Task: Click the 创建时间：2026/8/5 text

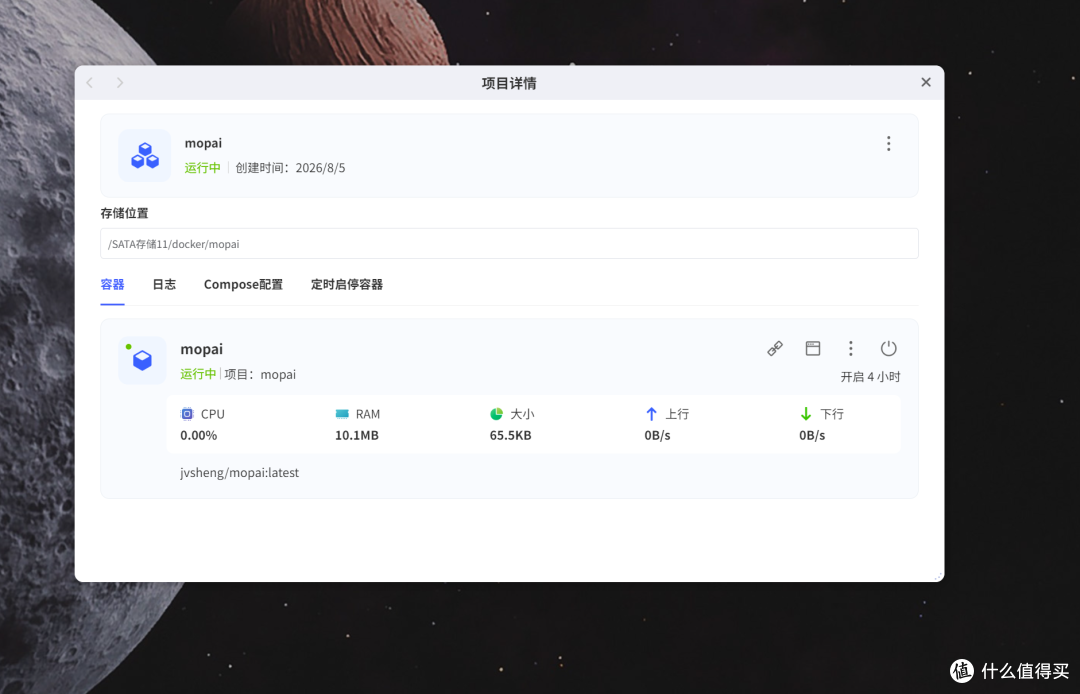Action: click(290, 168)
